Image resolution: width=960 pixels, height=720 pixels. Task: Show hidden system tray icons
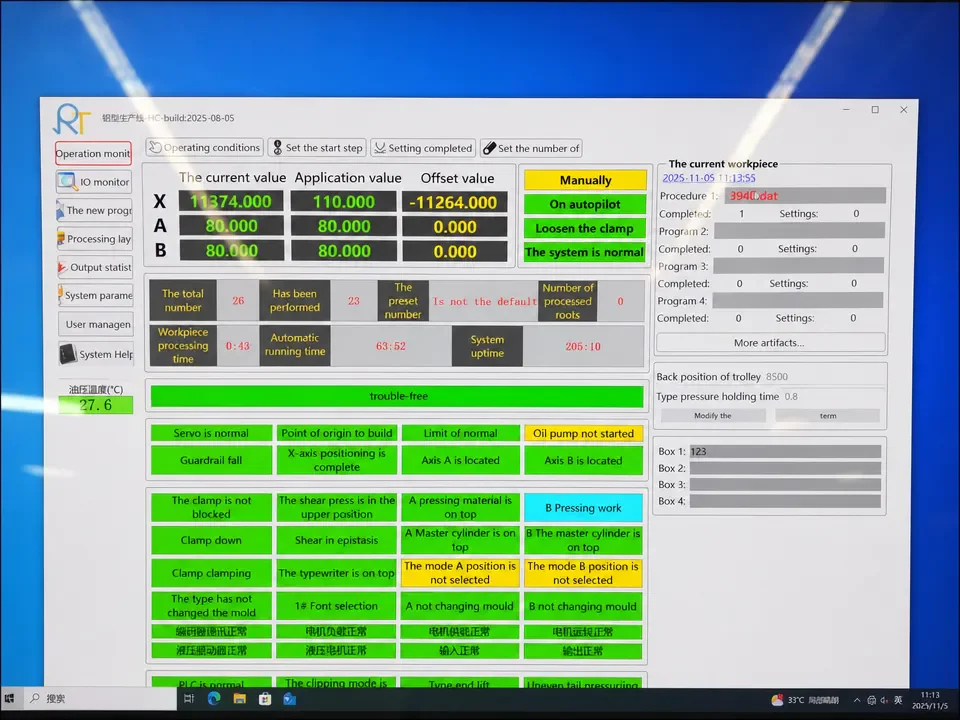[857, 700]
